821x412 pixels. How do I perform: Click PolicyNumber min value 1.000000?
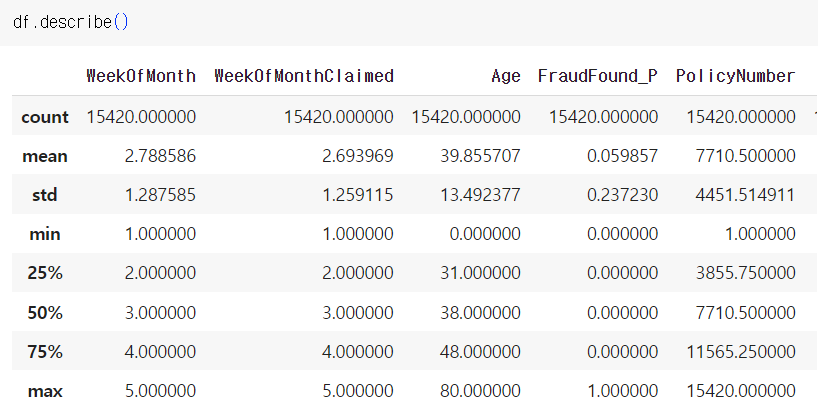(x=760, y=234)
